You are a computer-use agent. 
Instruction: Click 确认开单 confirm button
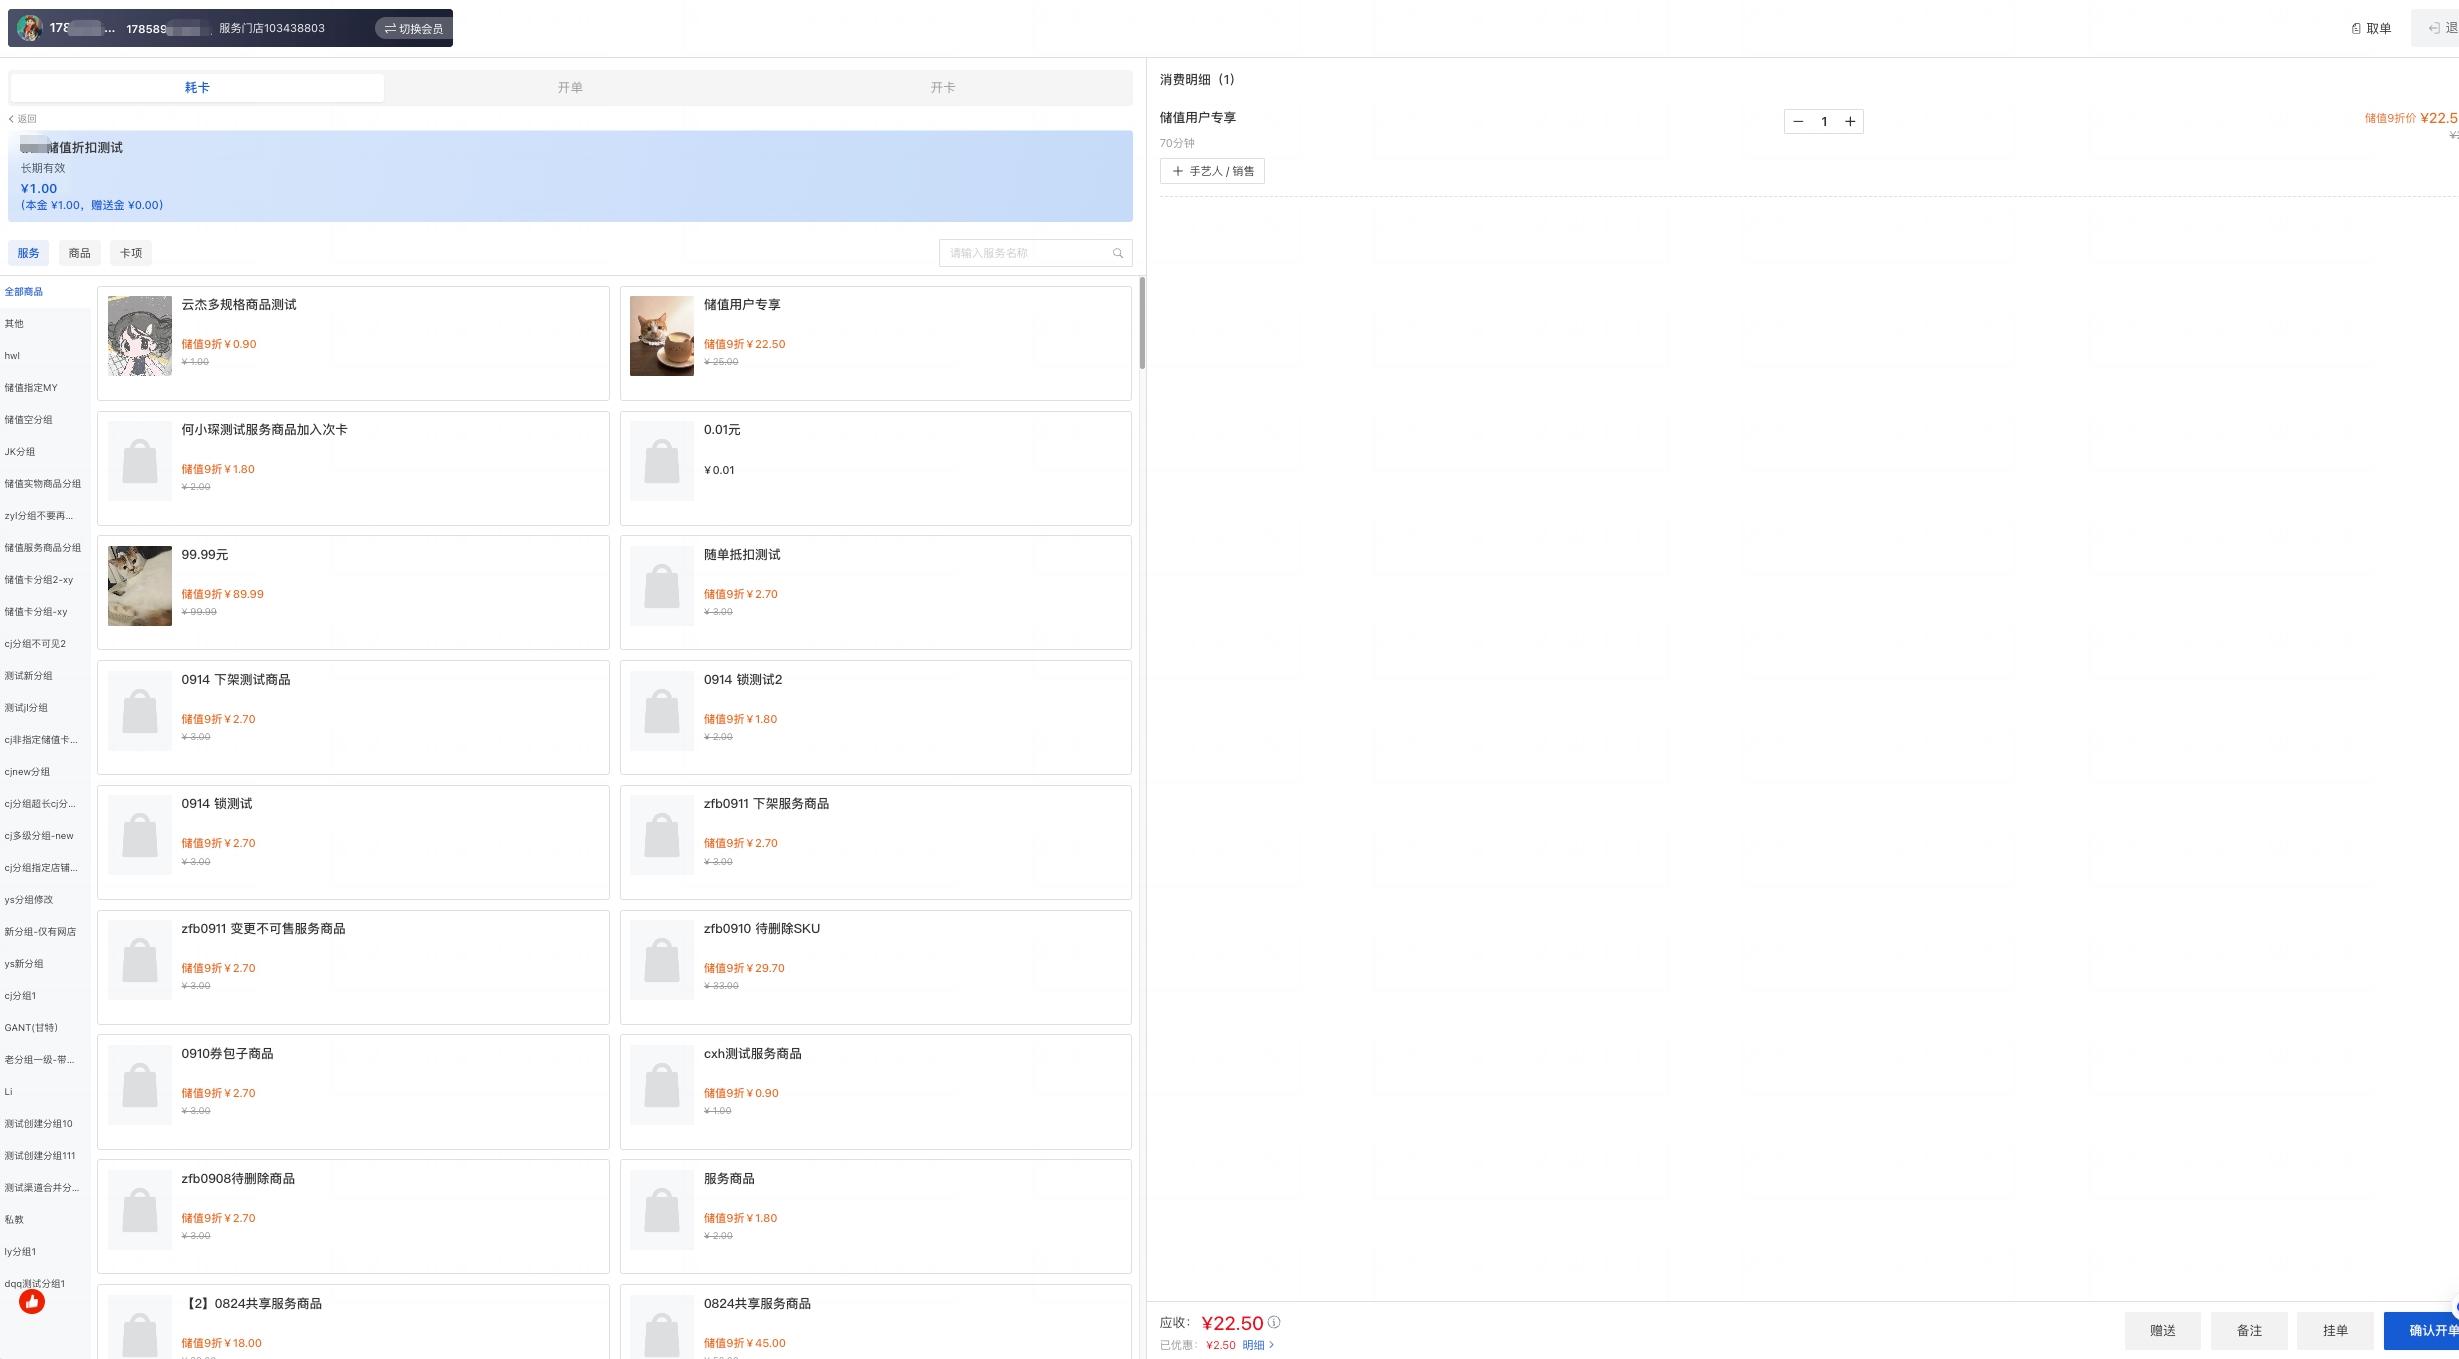(2421, 1330)
